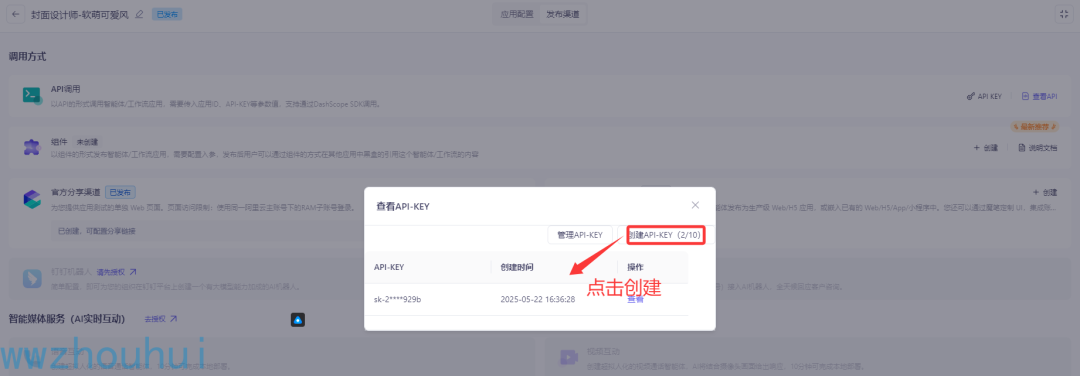Open the 查看 link for key sk-2****929b
The height and width of the screenshot is (376, 1080).
tap(635, 300)
